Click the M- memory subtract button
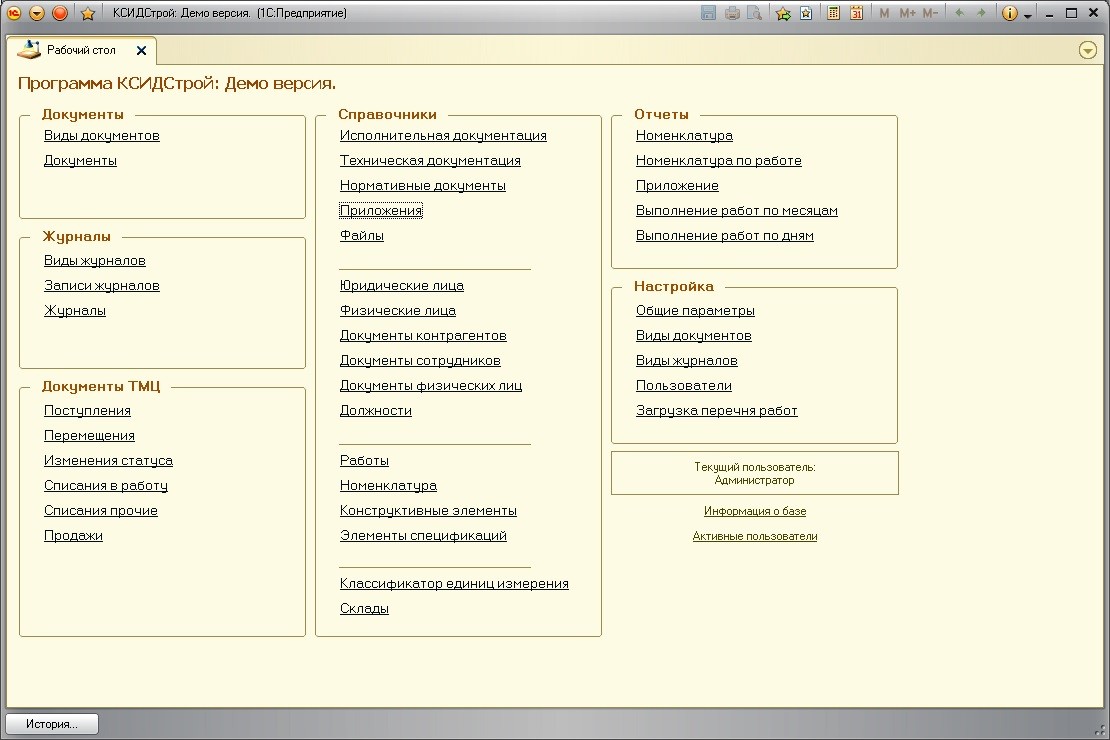This screenshot has width=1110, height=740. (x=930, y=13)
